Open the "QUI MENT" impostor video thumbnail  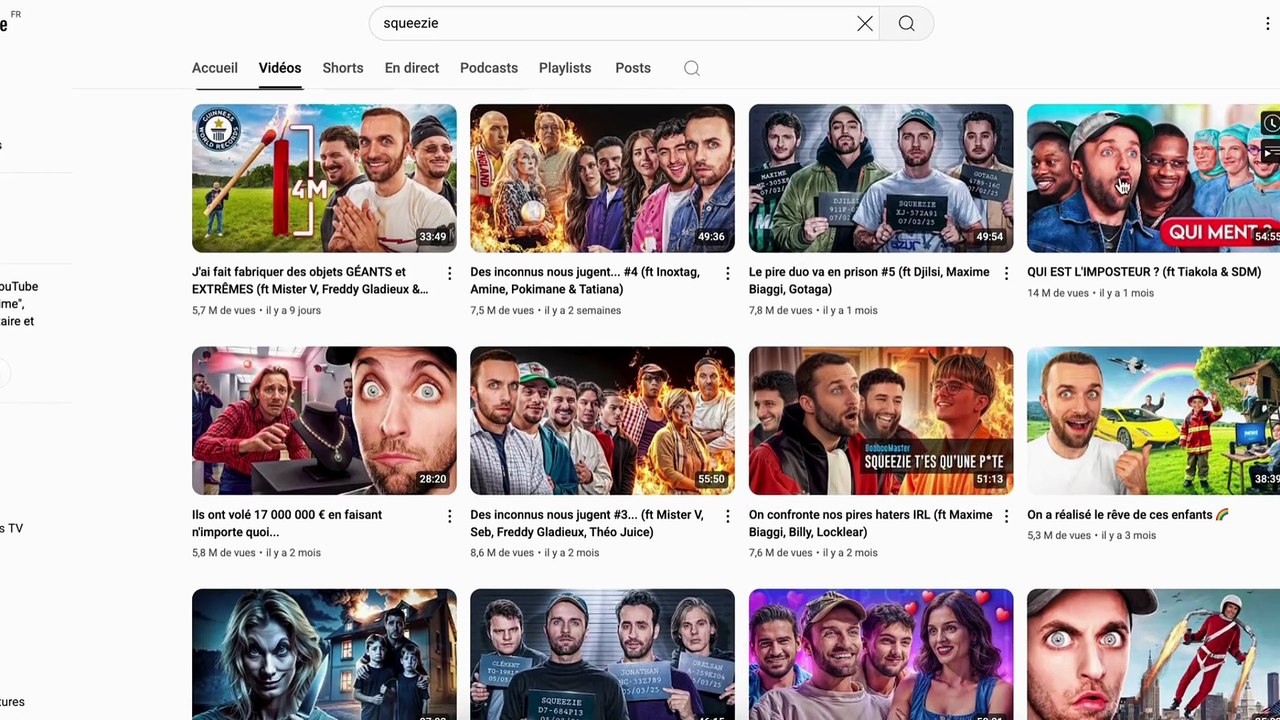click(1153, 178)
